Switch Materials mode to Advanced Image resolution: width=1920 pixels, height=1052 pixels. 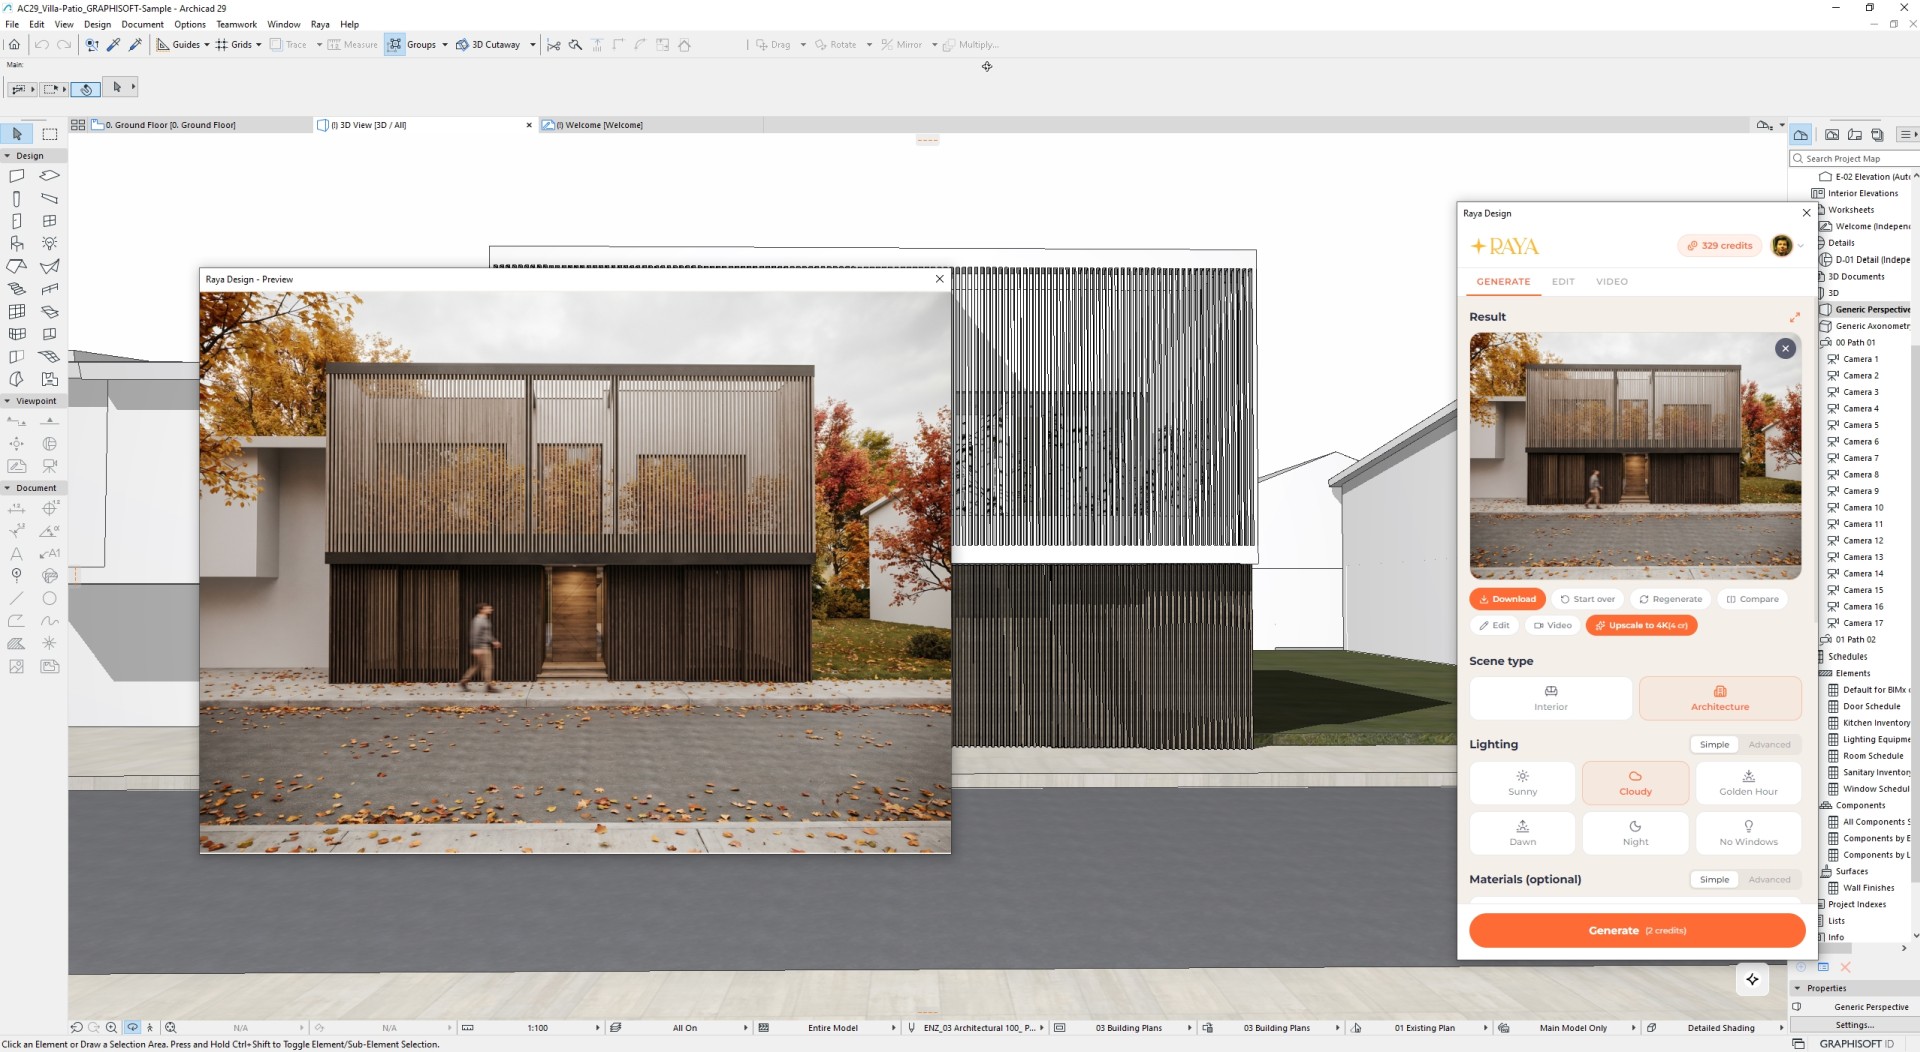(1769, 880)
